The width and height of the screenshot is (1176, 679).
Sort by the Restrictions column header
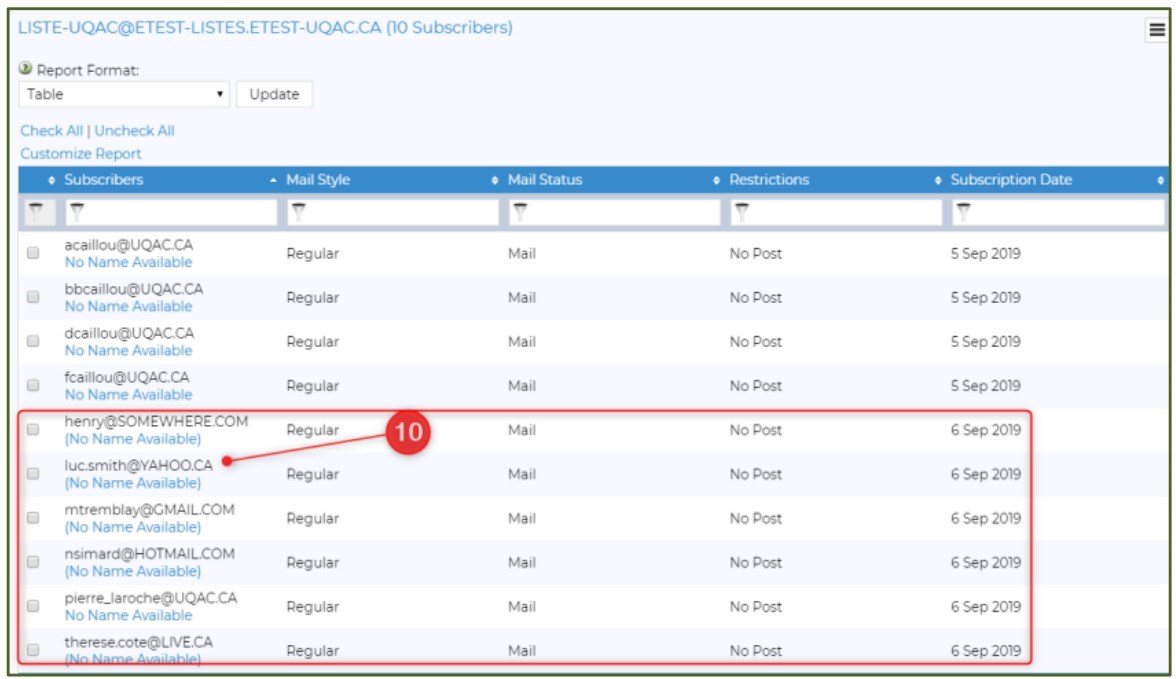coord(769,180)
